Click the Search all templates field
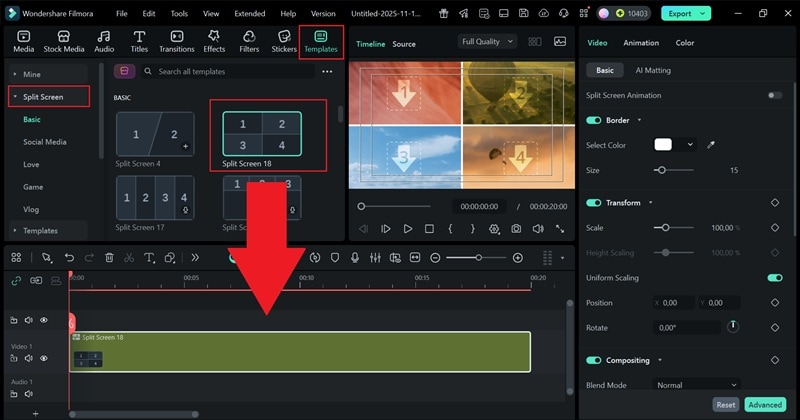 point(229,71)
